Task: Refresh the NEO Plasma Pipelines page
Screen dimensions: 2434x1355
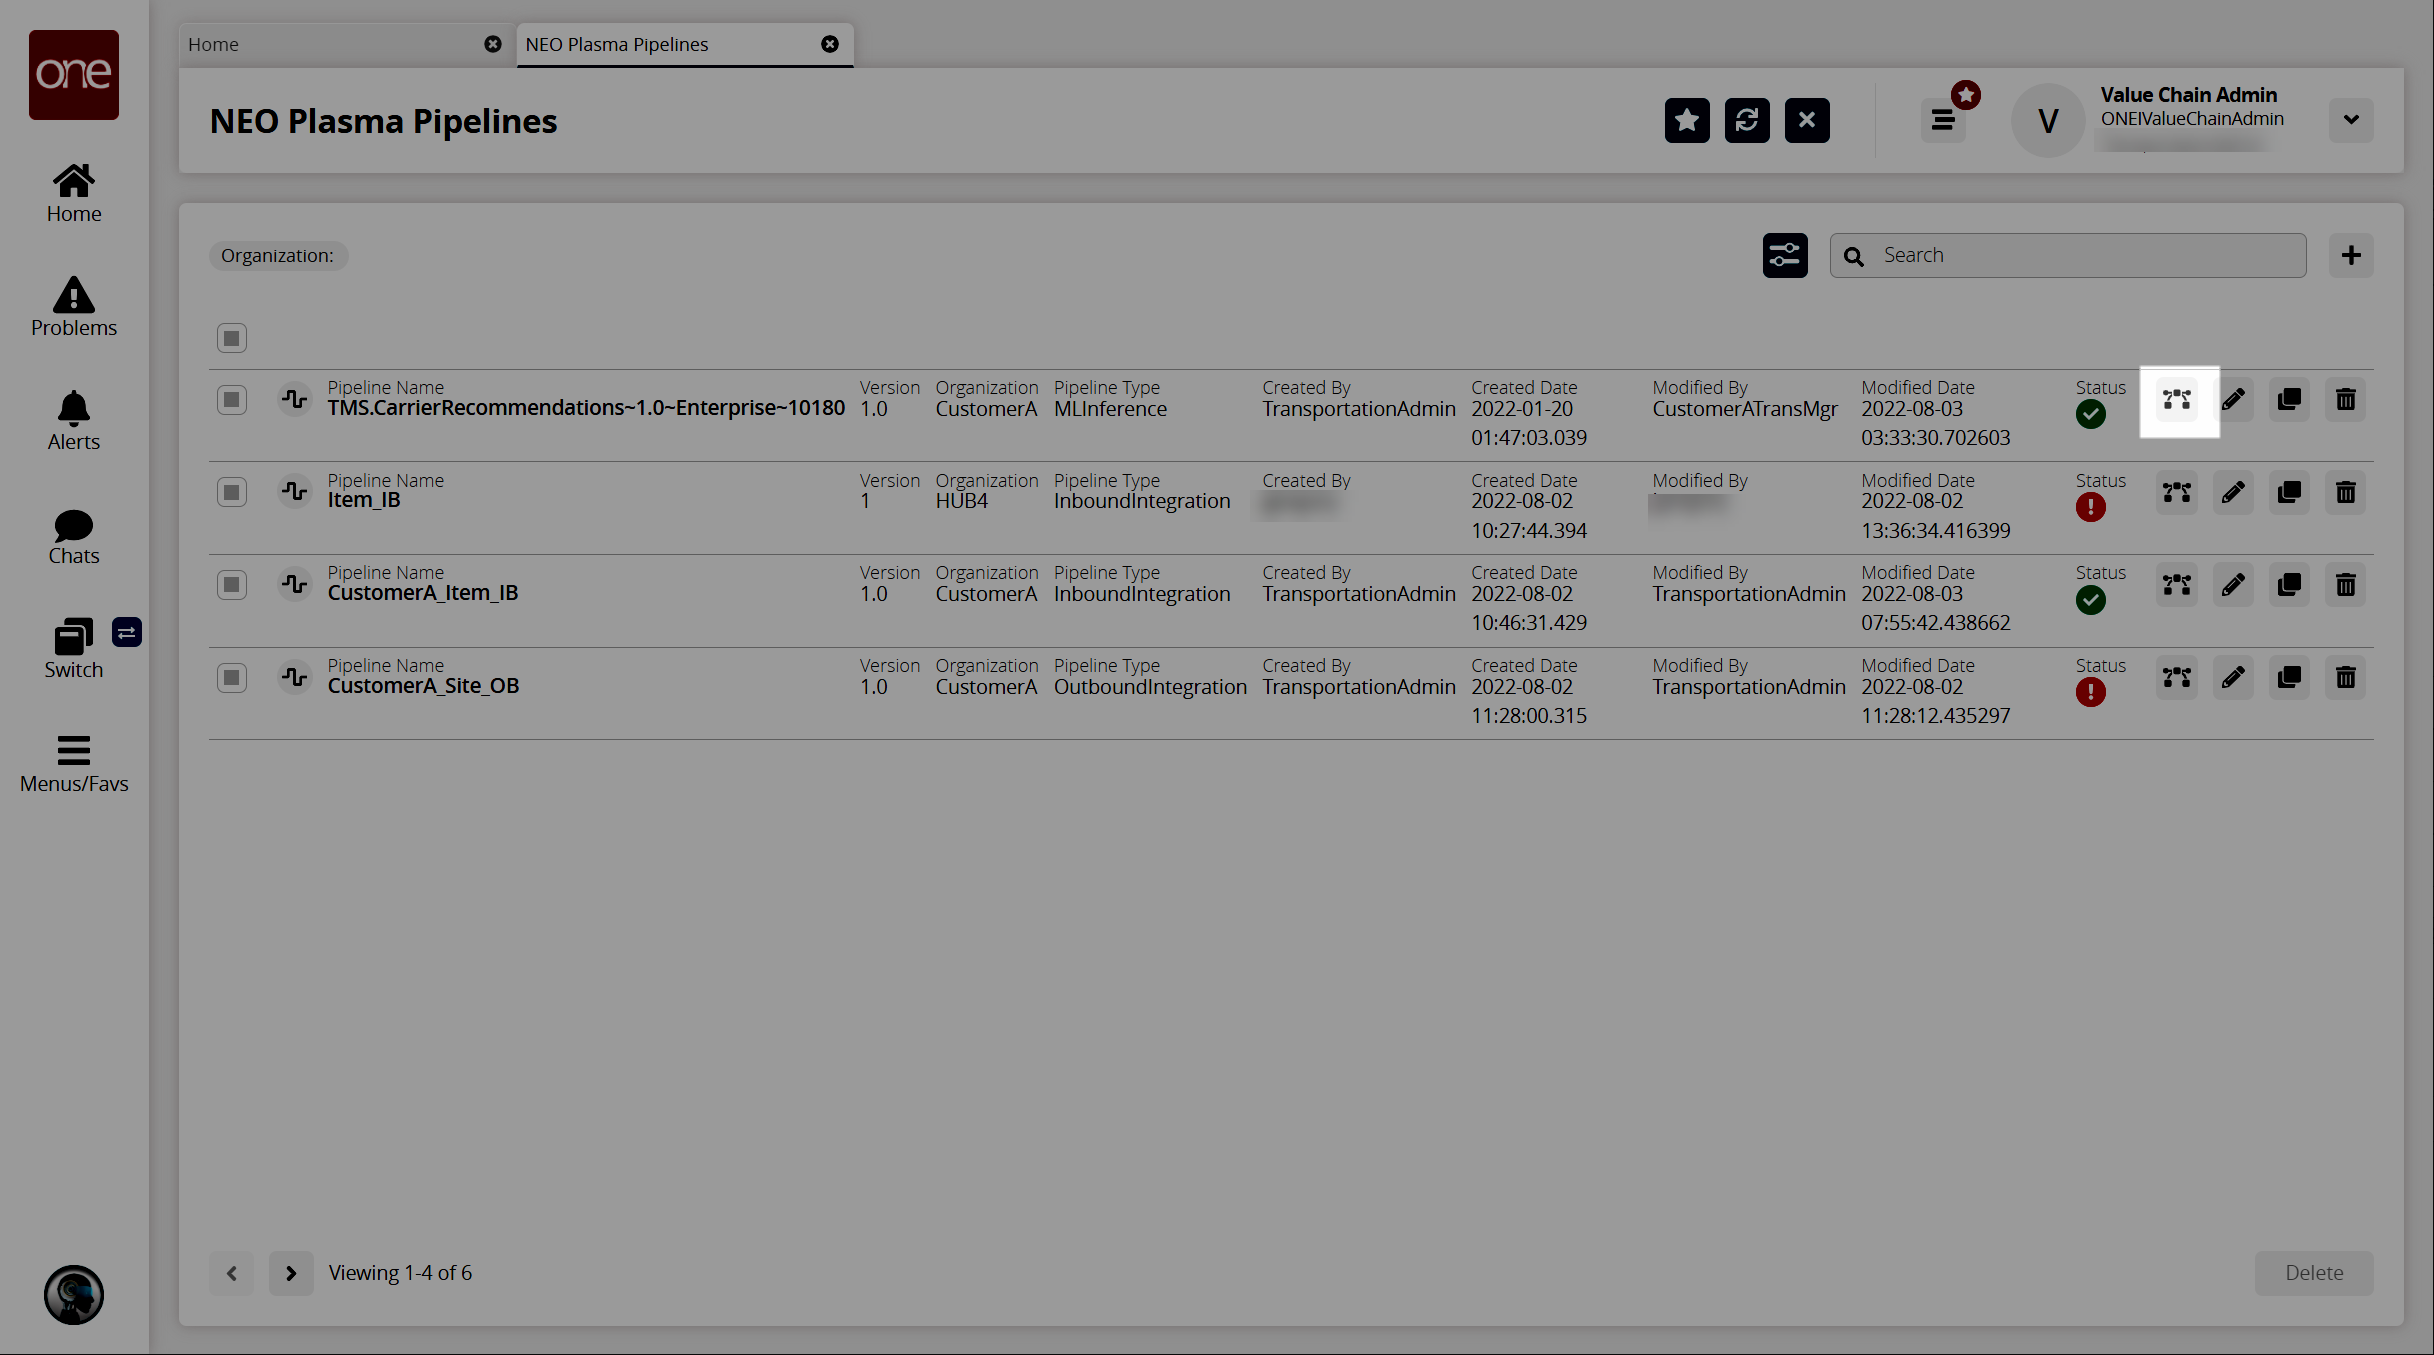Action: click(1747, 121)
